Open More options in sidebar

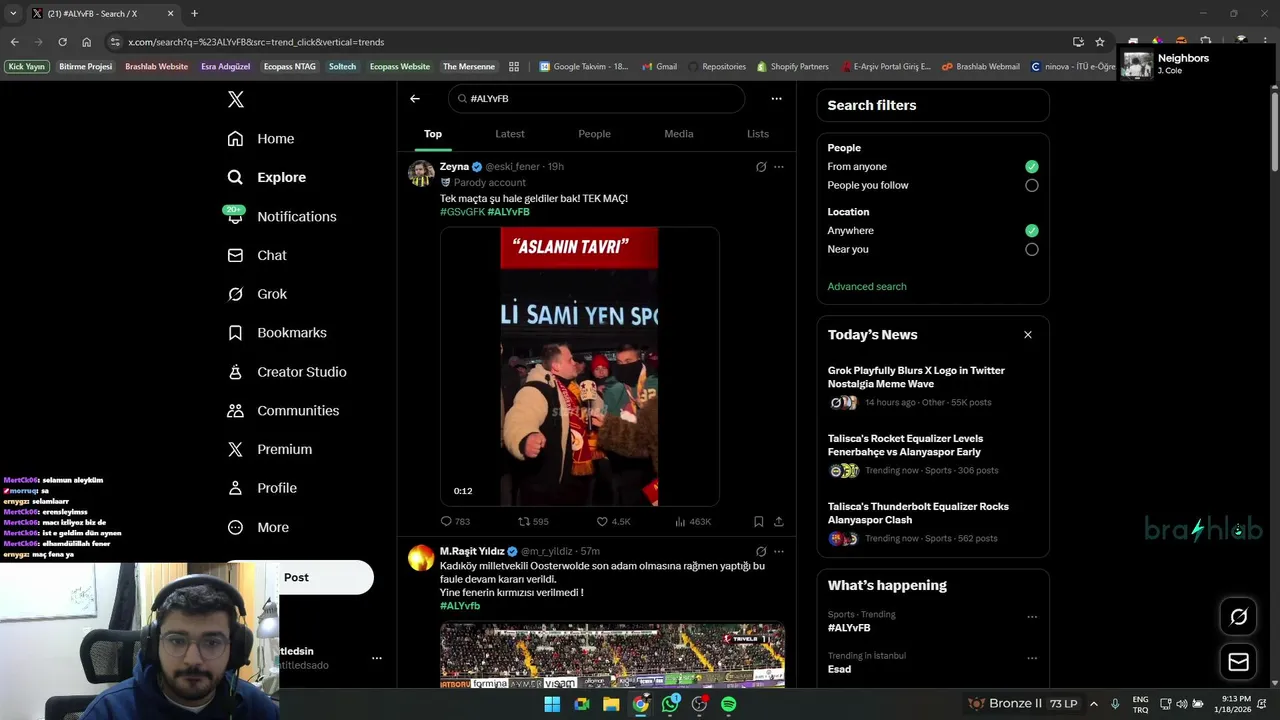258,527
